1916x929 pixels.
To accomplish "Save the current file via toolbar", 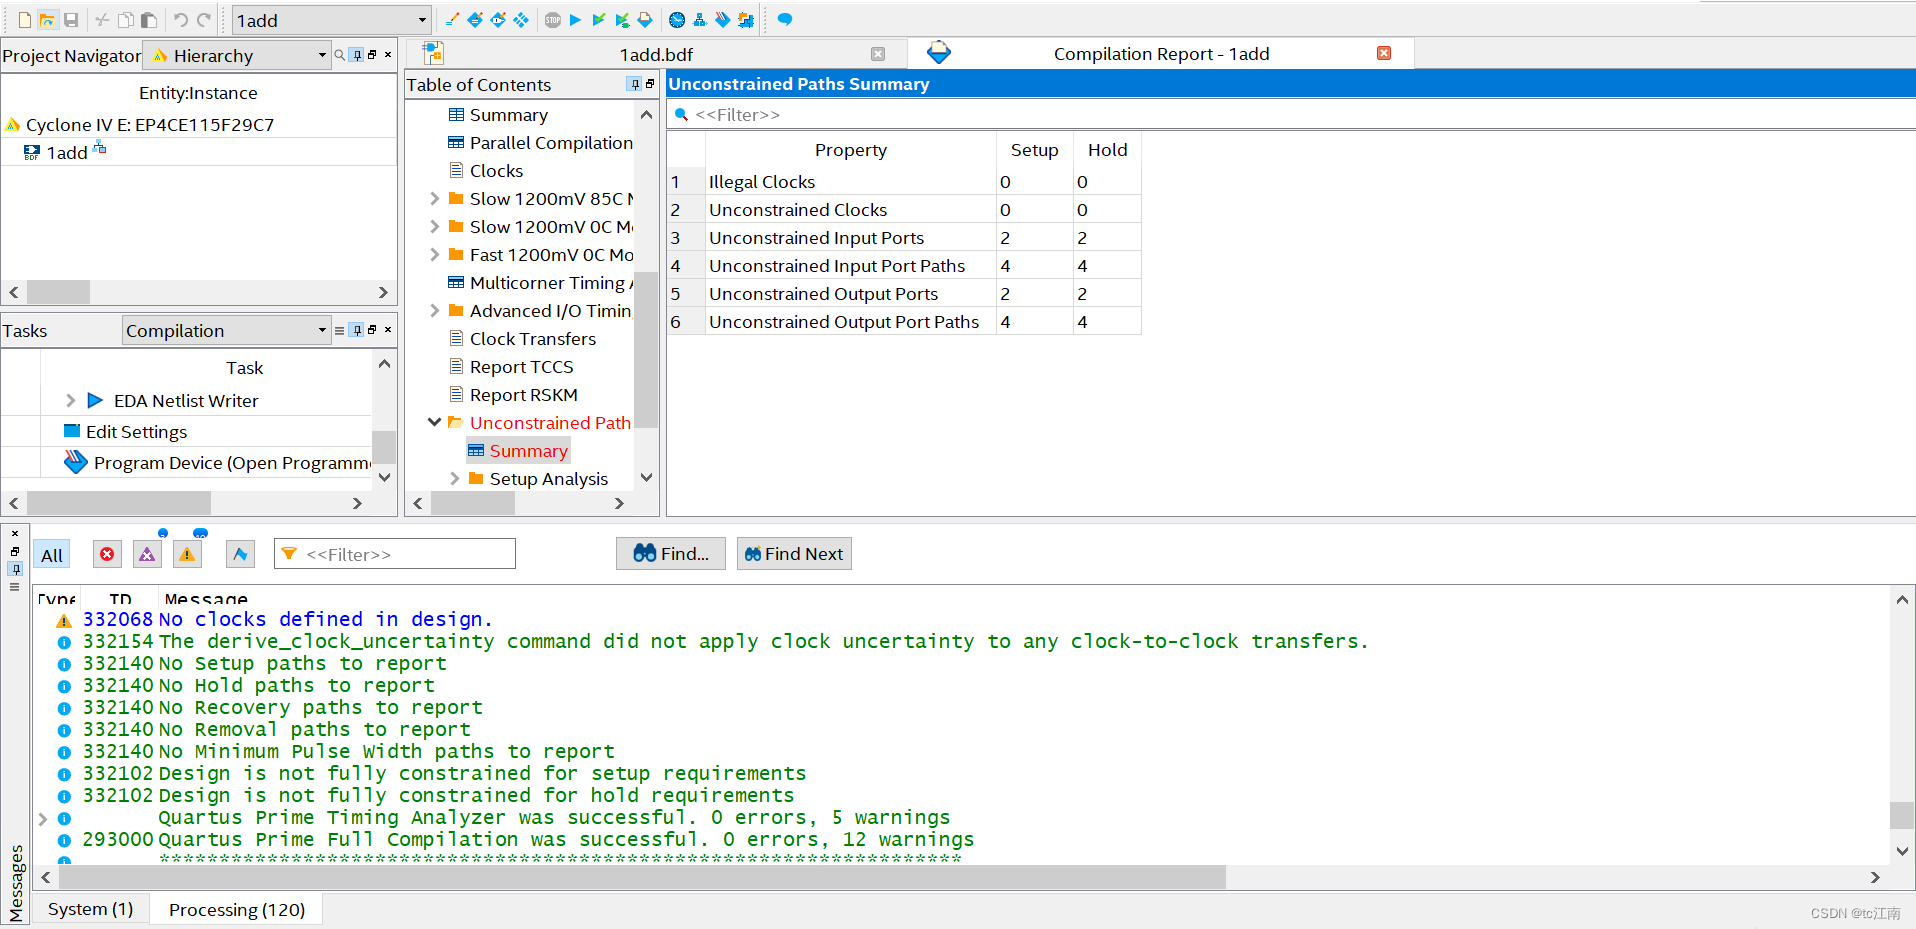I will pos(71,20).
